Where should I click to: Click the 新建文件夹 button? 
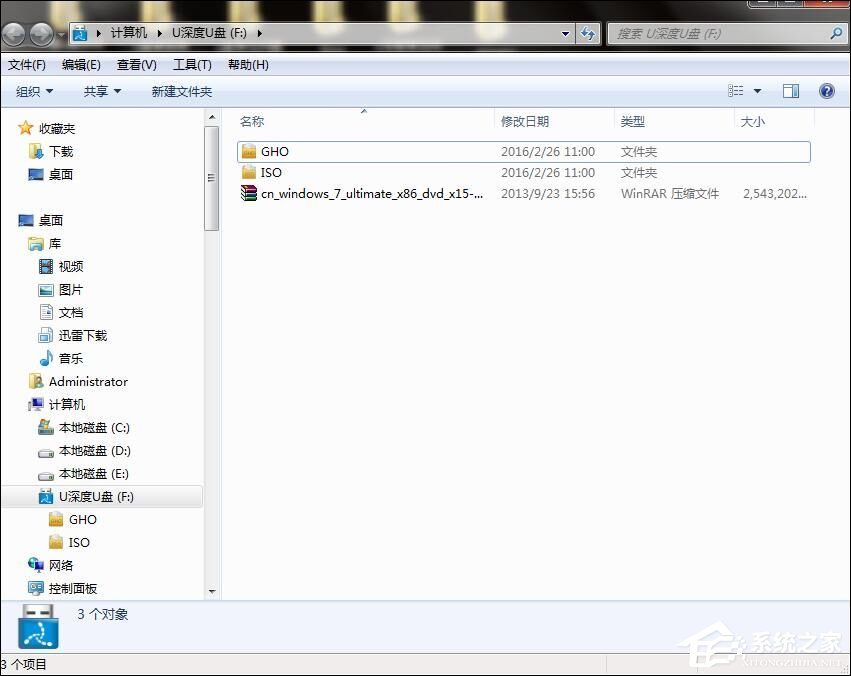(x=182, y=90)
